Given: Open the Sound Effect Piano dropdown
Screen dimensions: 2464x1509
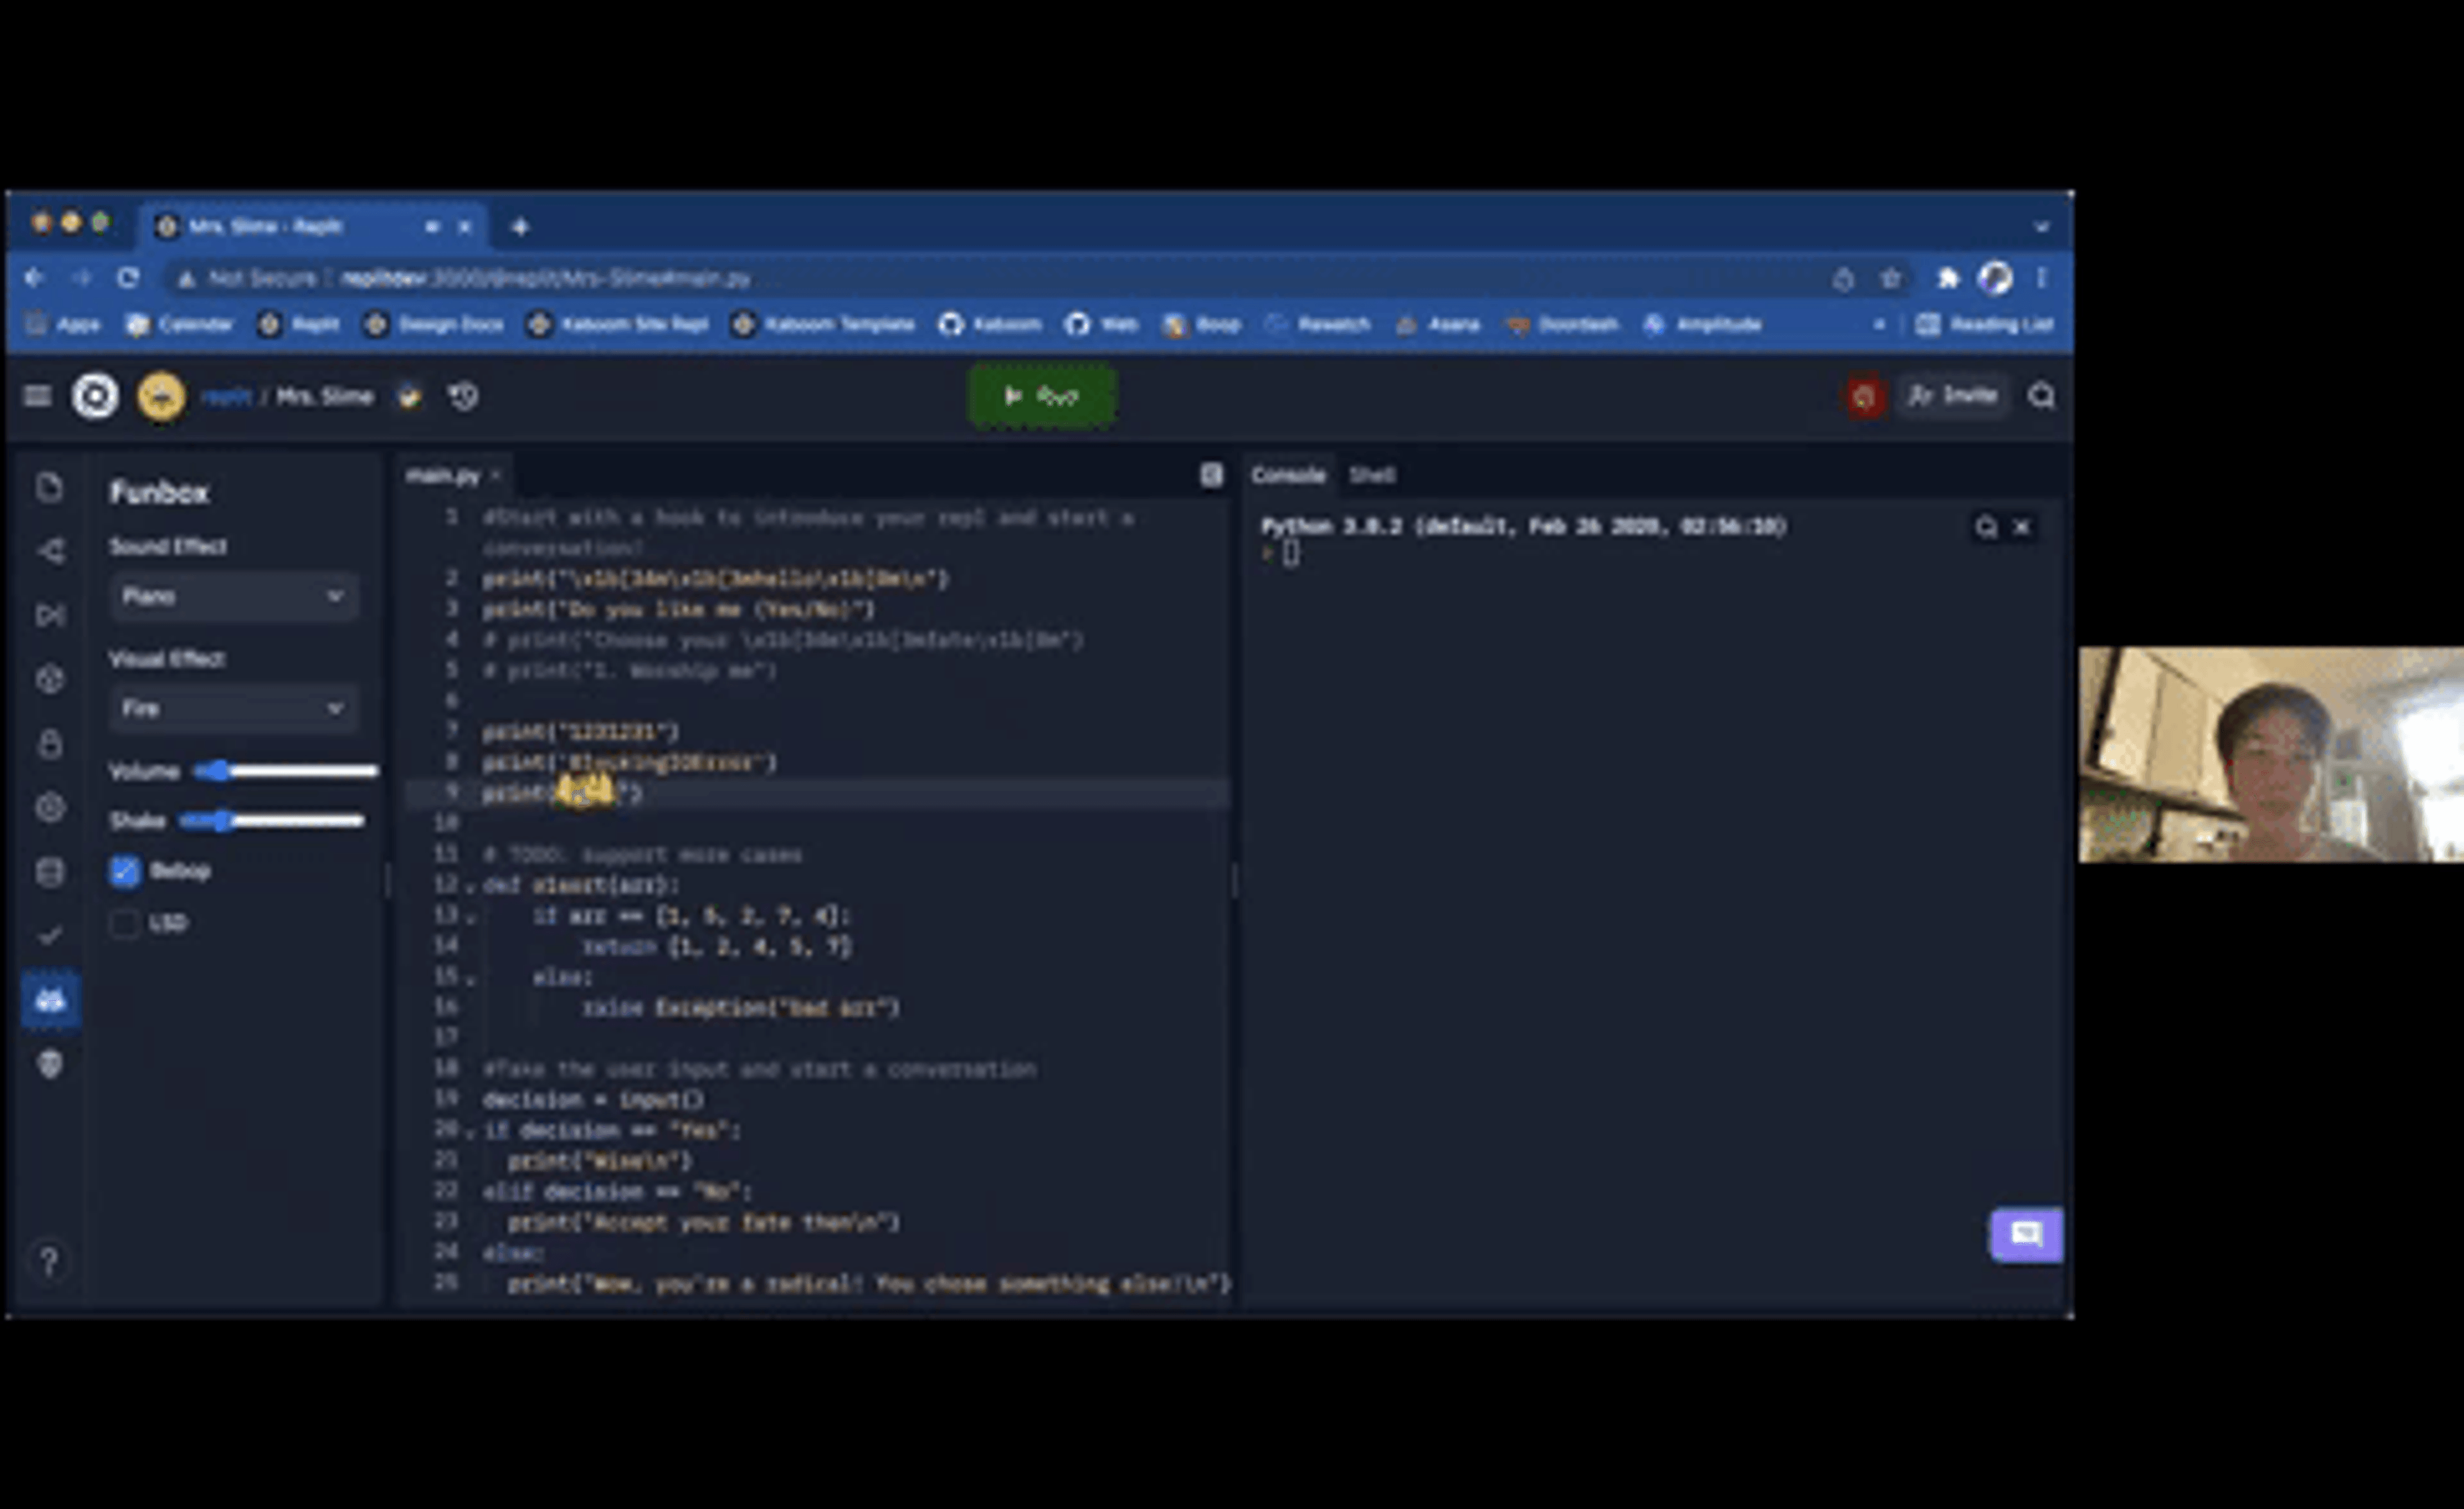Looking at the screenshot, I should (x=232, y=597).
